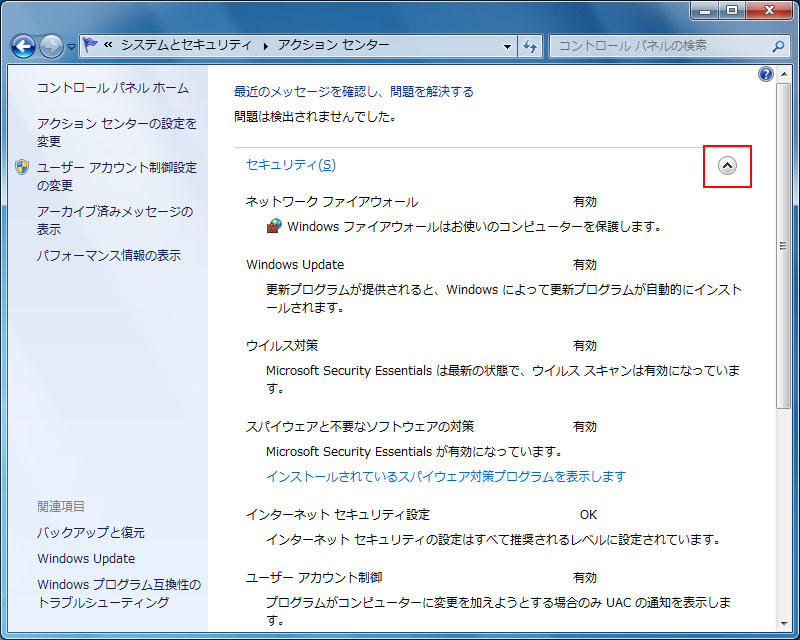This screenshot has height=640, width=800.
Task: Select アクション センター breadcrumb
Action: 334,45
